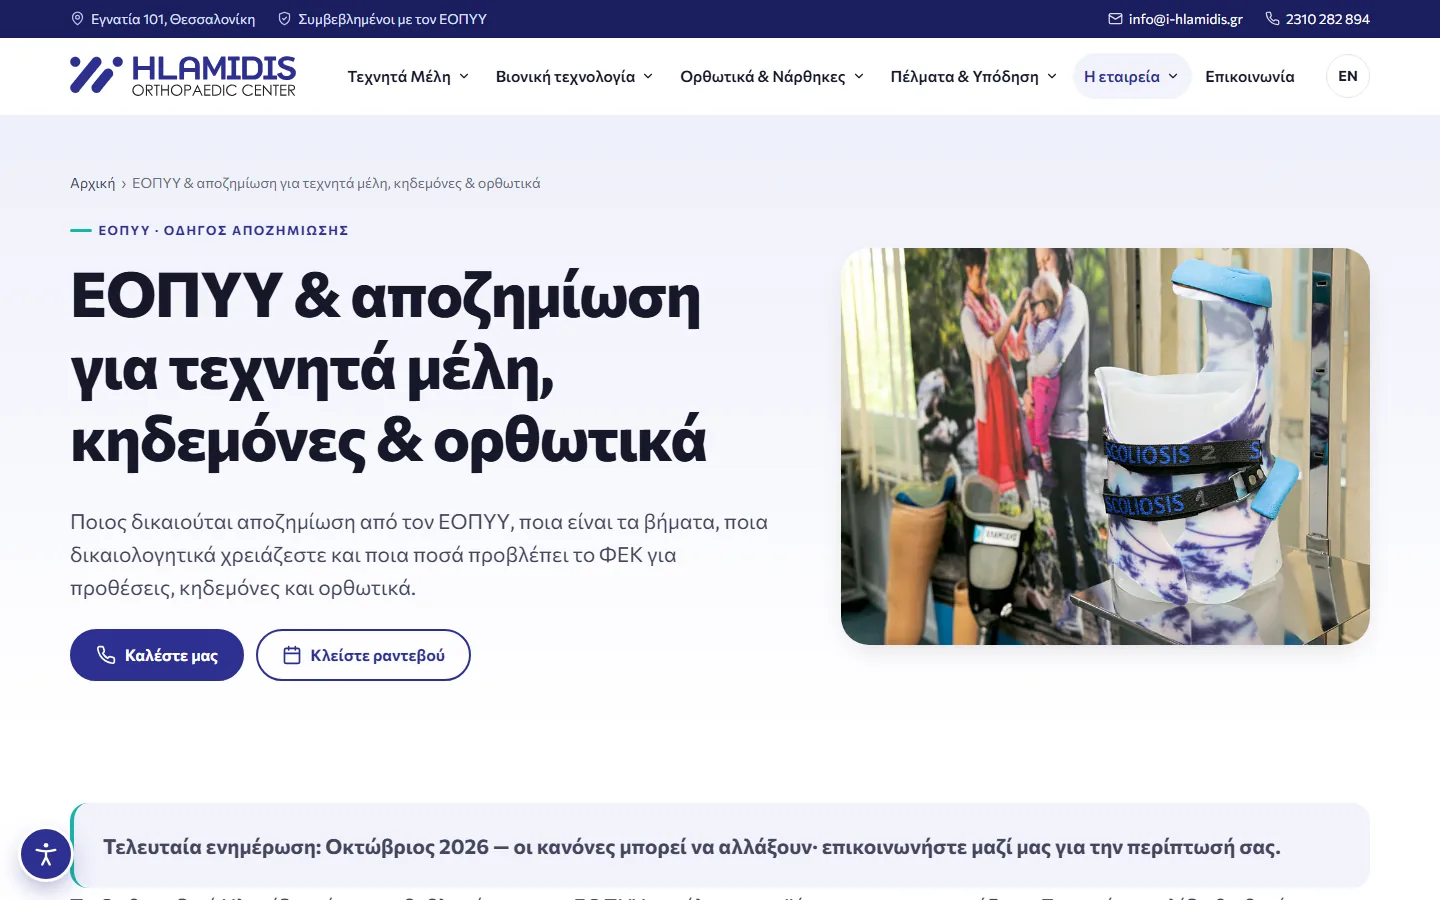Image resolution: width=1440 pixels, height=900 pixels.
Task: Open the Τεχνητά Μέλη menu
Action: (x=408, y=76)
